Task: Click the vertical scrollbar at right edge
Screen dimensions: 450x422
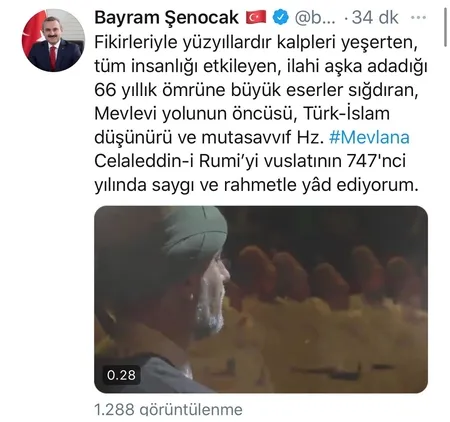Action: (x=446, y=27)
